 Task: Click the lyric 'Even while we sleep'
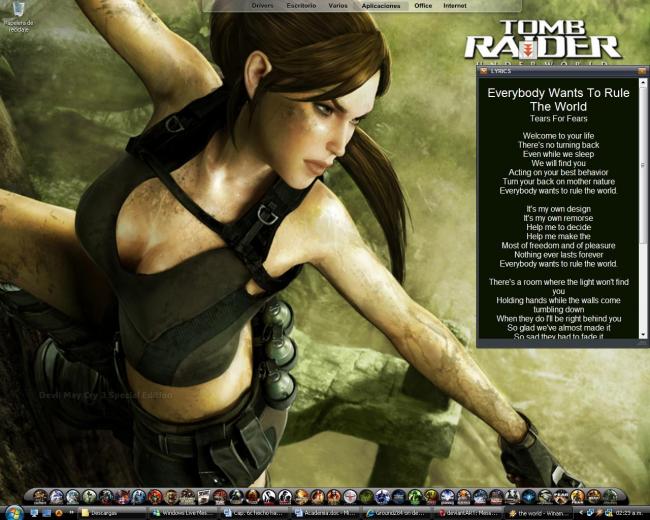tap(558, 154)
